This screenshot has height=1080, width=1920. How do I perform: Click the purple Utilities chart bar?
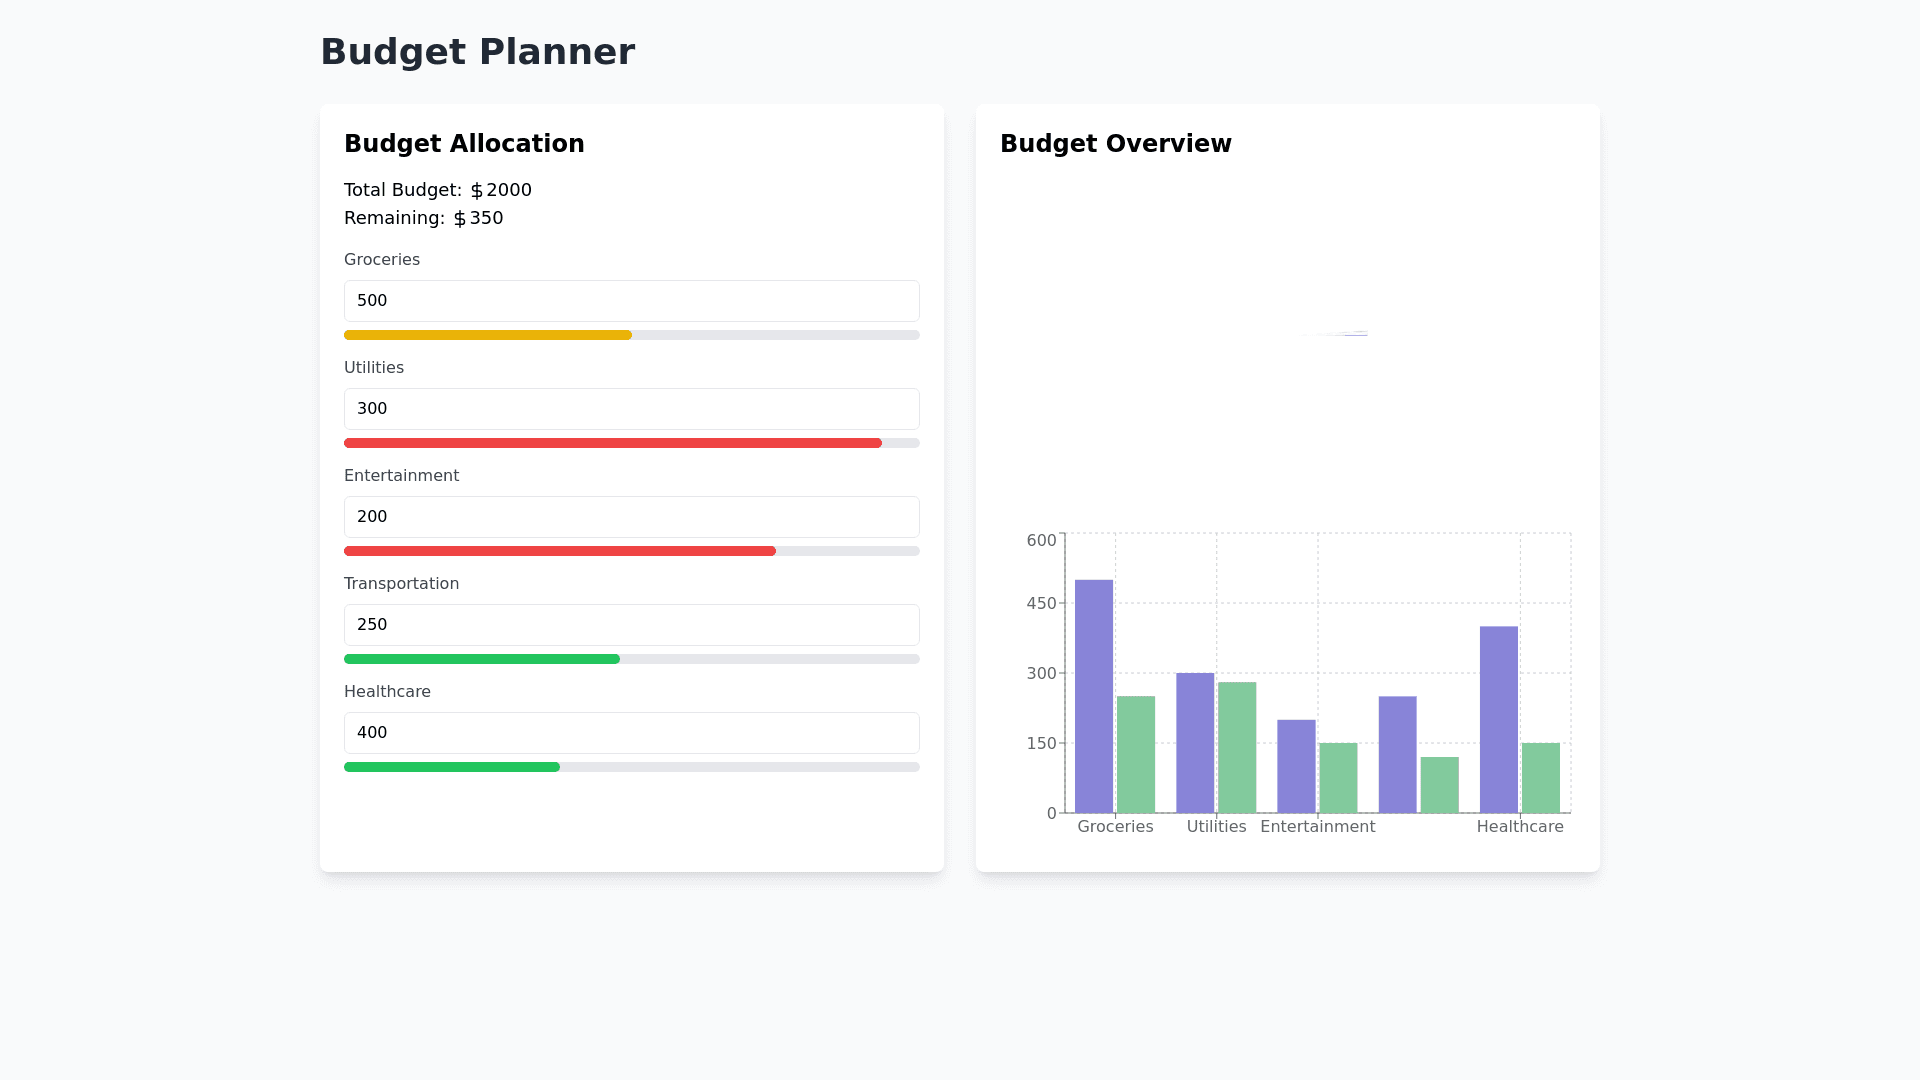1195,742
